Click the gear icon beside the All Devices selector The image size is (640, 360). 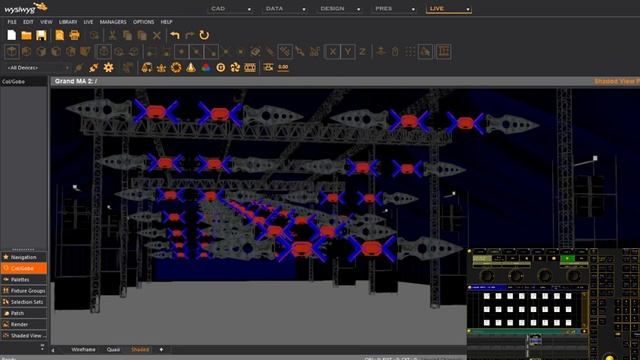click(x=109, y=67)
